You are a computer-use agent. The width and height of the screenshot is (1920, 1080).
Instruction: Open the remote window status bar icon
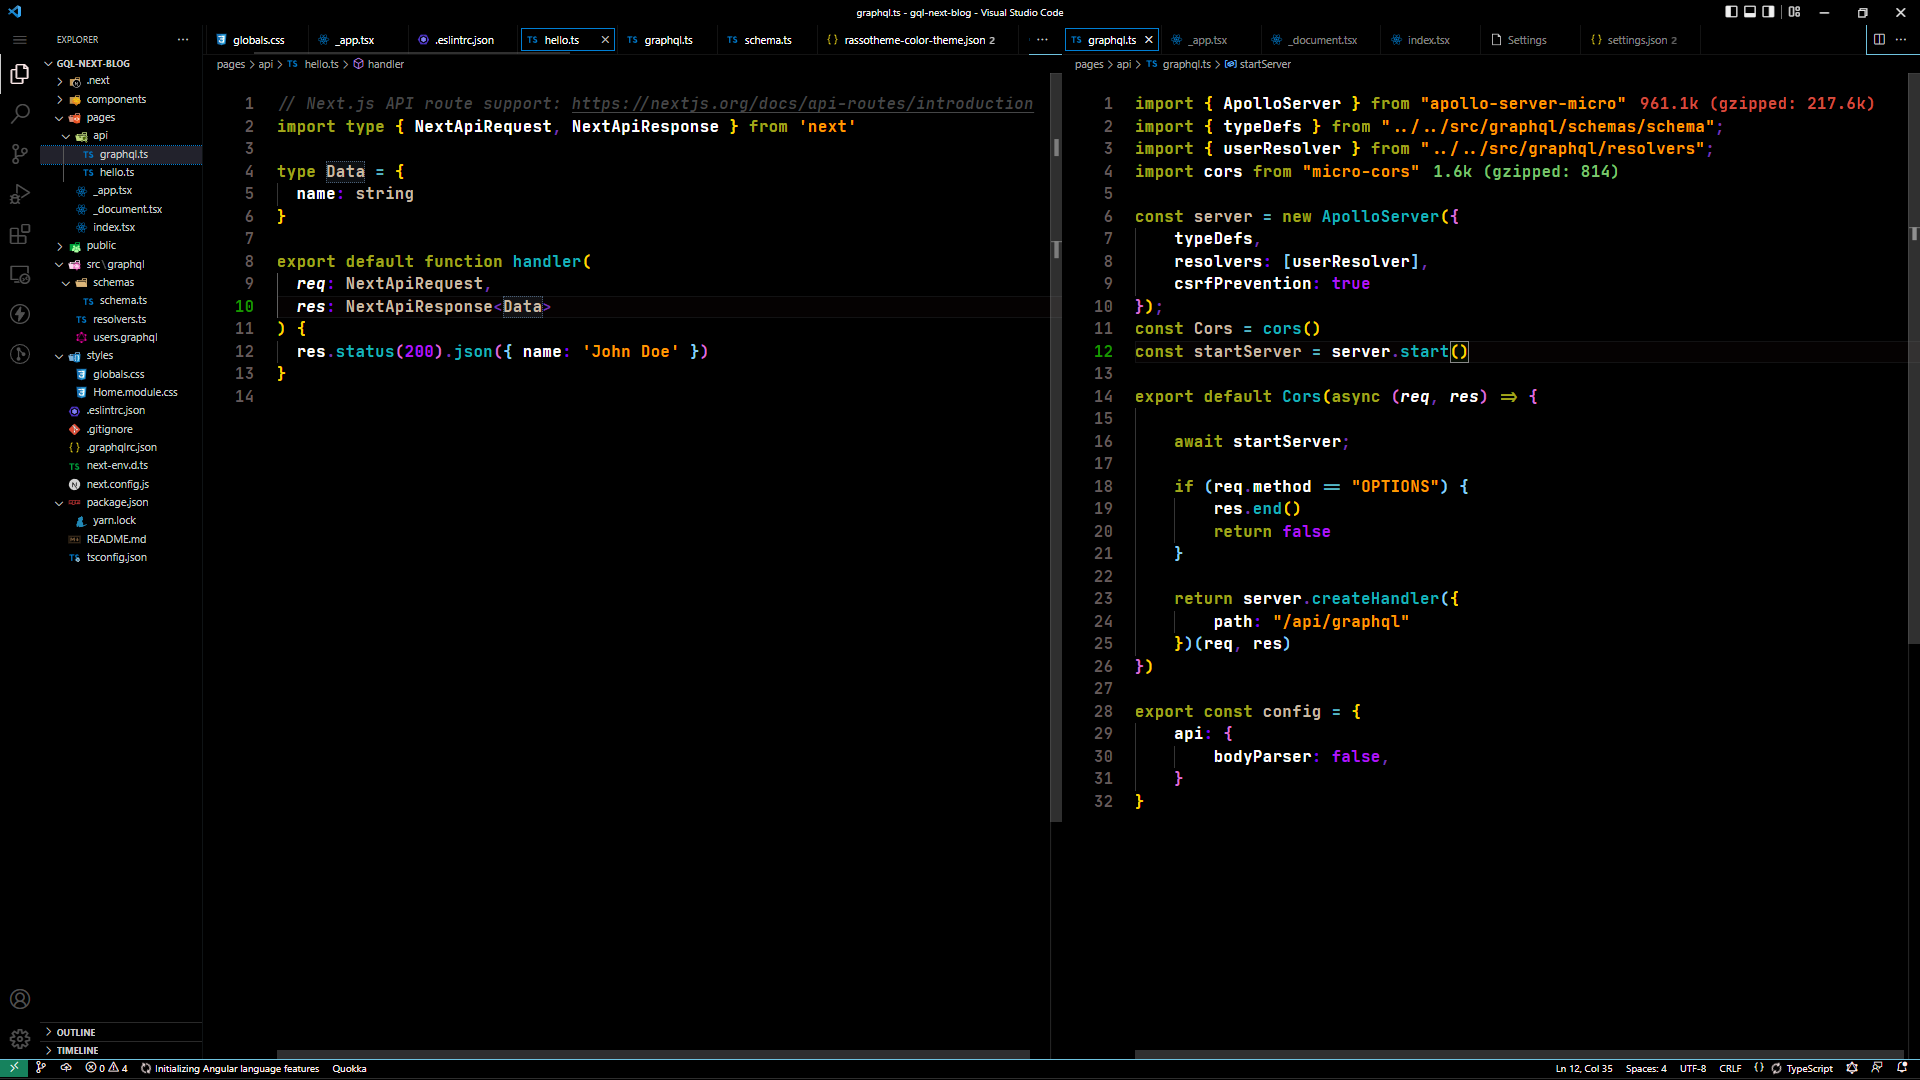click(14, 1068)
